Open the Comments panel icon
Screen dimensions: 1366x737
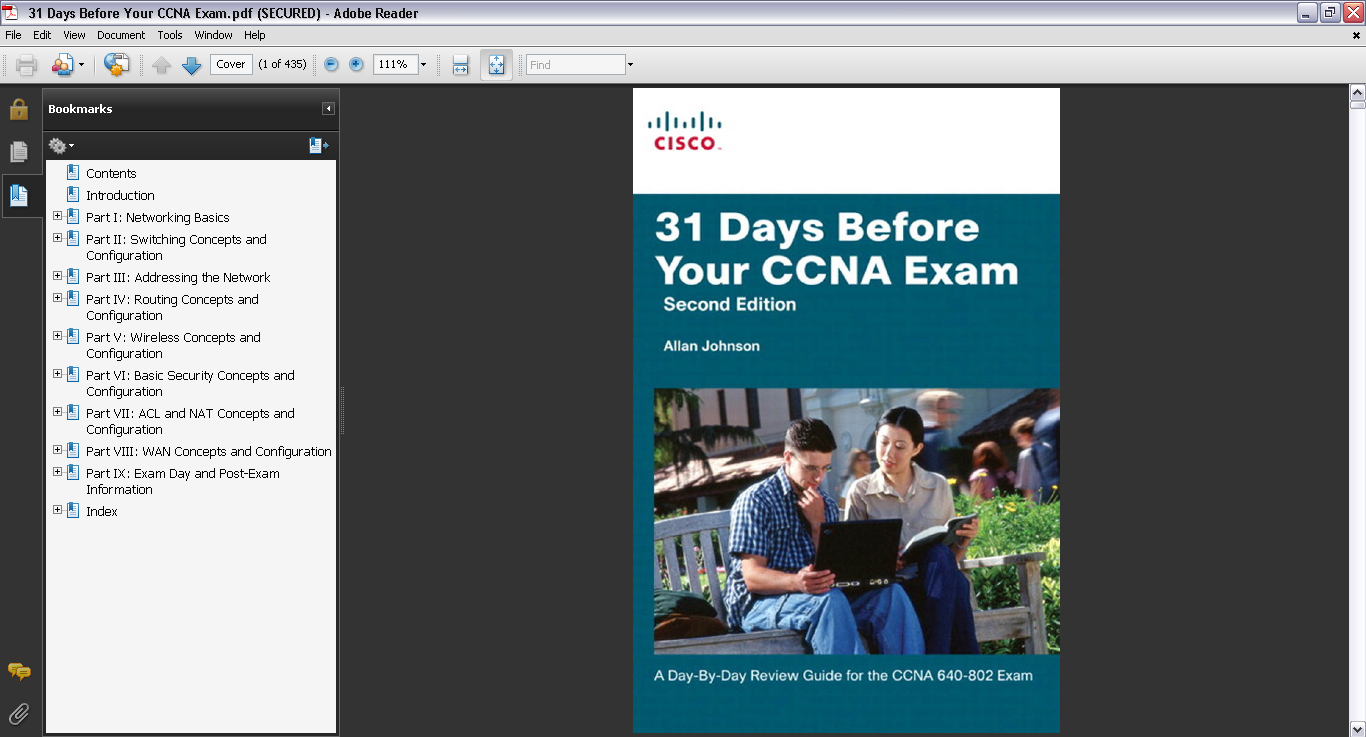pyautogui.click(x=19, y=671)
